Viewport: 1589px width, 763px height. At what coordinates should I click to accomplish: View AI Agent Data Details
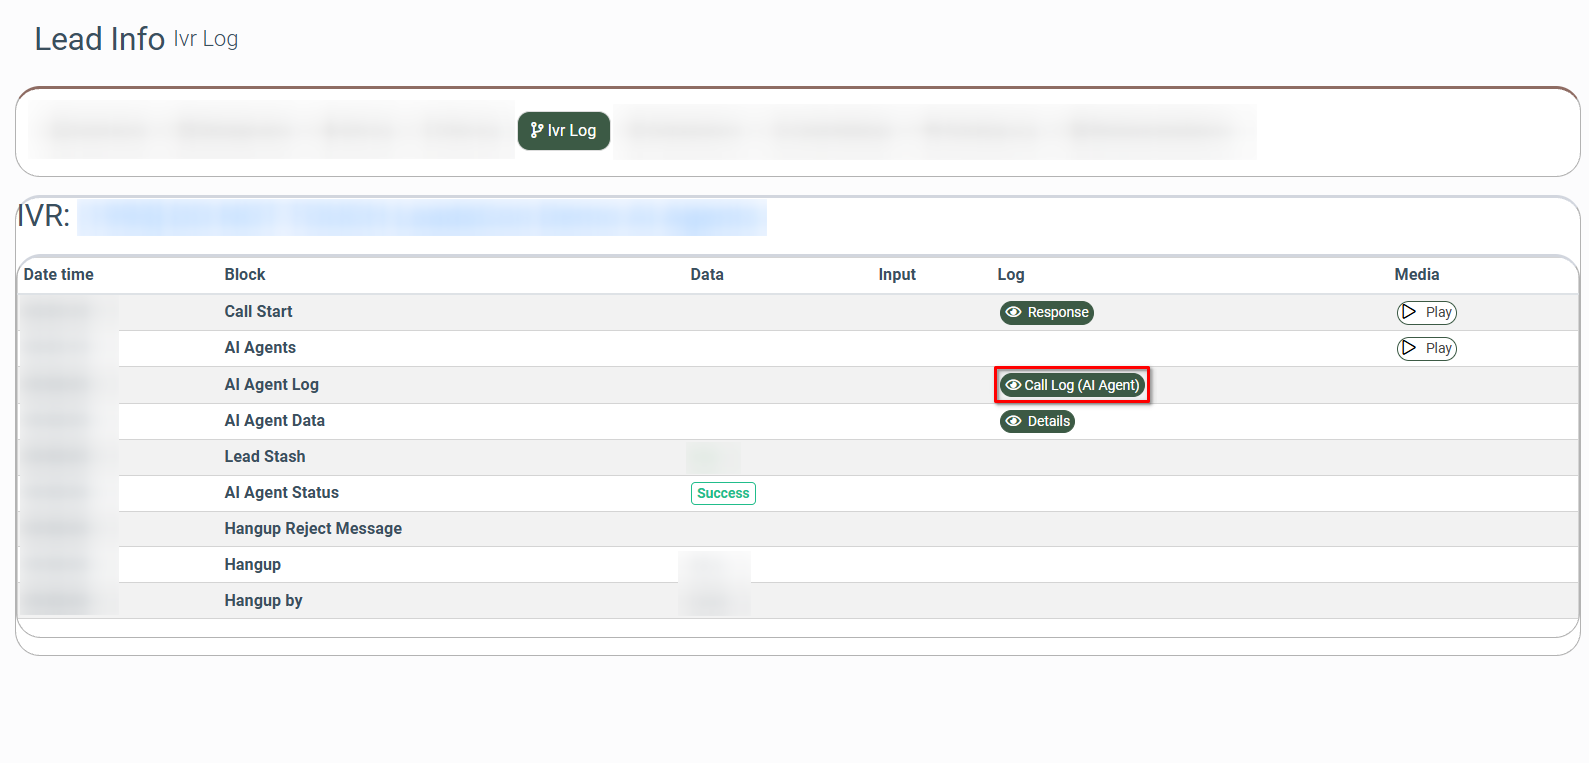1037,422
